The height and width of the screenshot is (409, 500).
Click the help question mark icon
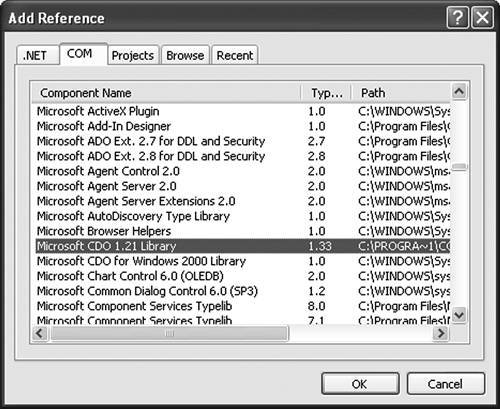(458, 17)
